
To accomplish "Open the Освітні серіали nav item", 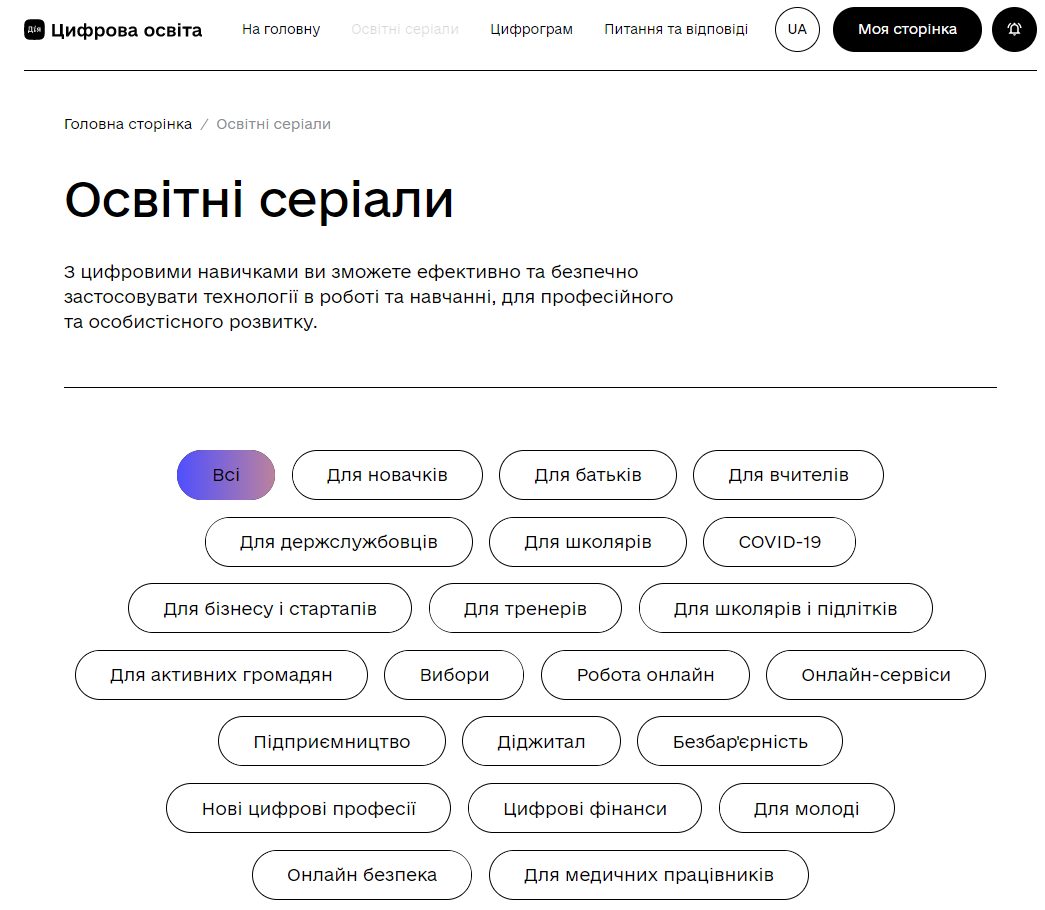I will coord(405,29).
